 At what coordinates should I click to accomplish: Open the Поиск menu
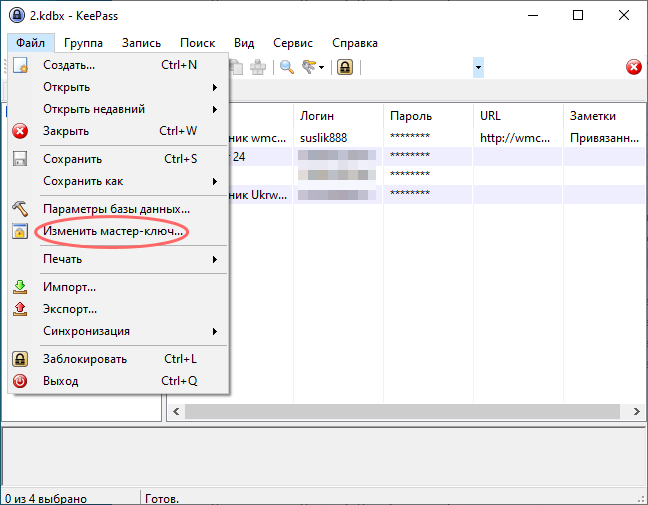pyautogui.click(x=198, y=43)
